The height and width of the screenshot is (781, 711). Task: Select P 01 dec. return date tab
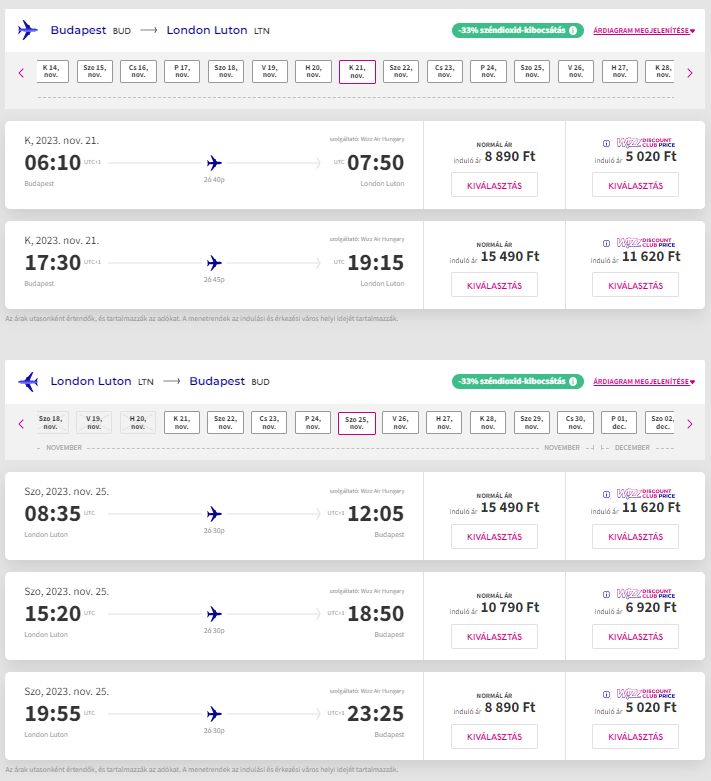click(619, 423)
